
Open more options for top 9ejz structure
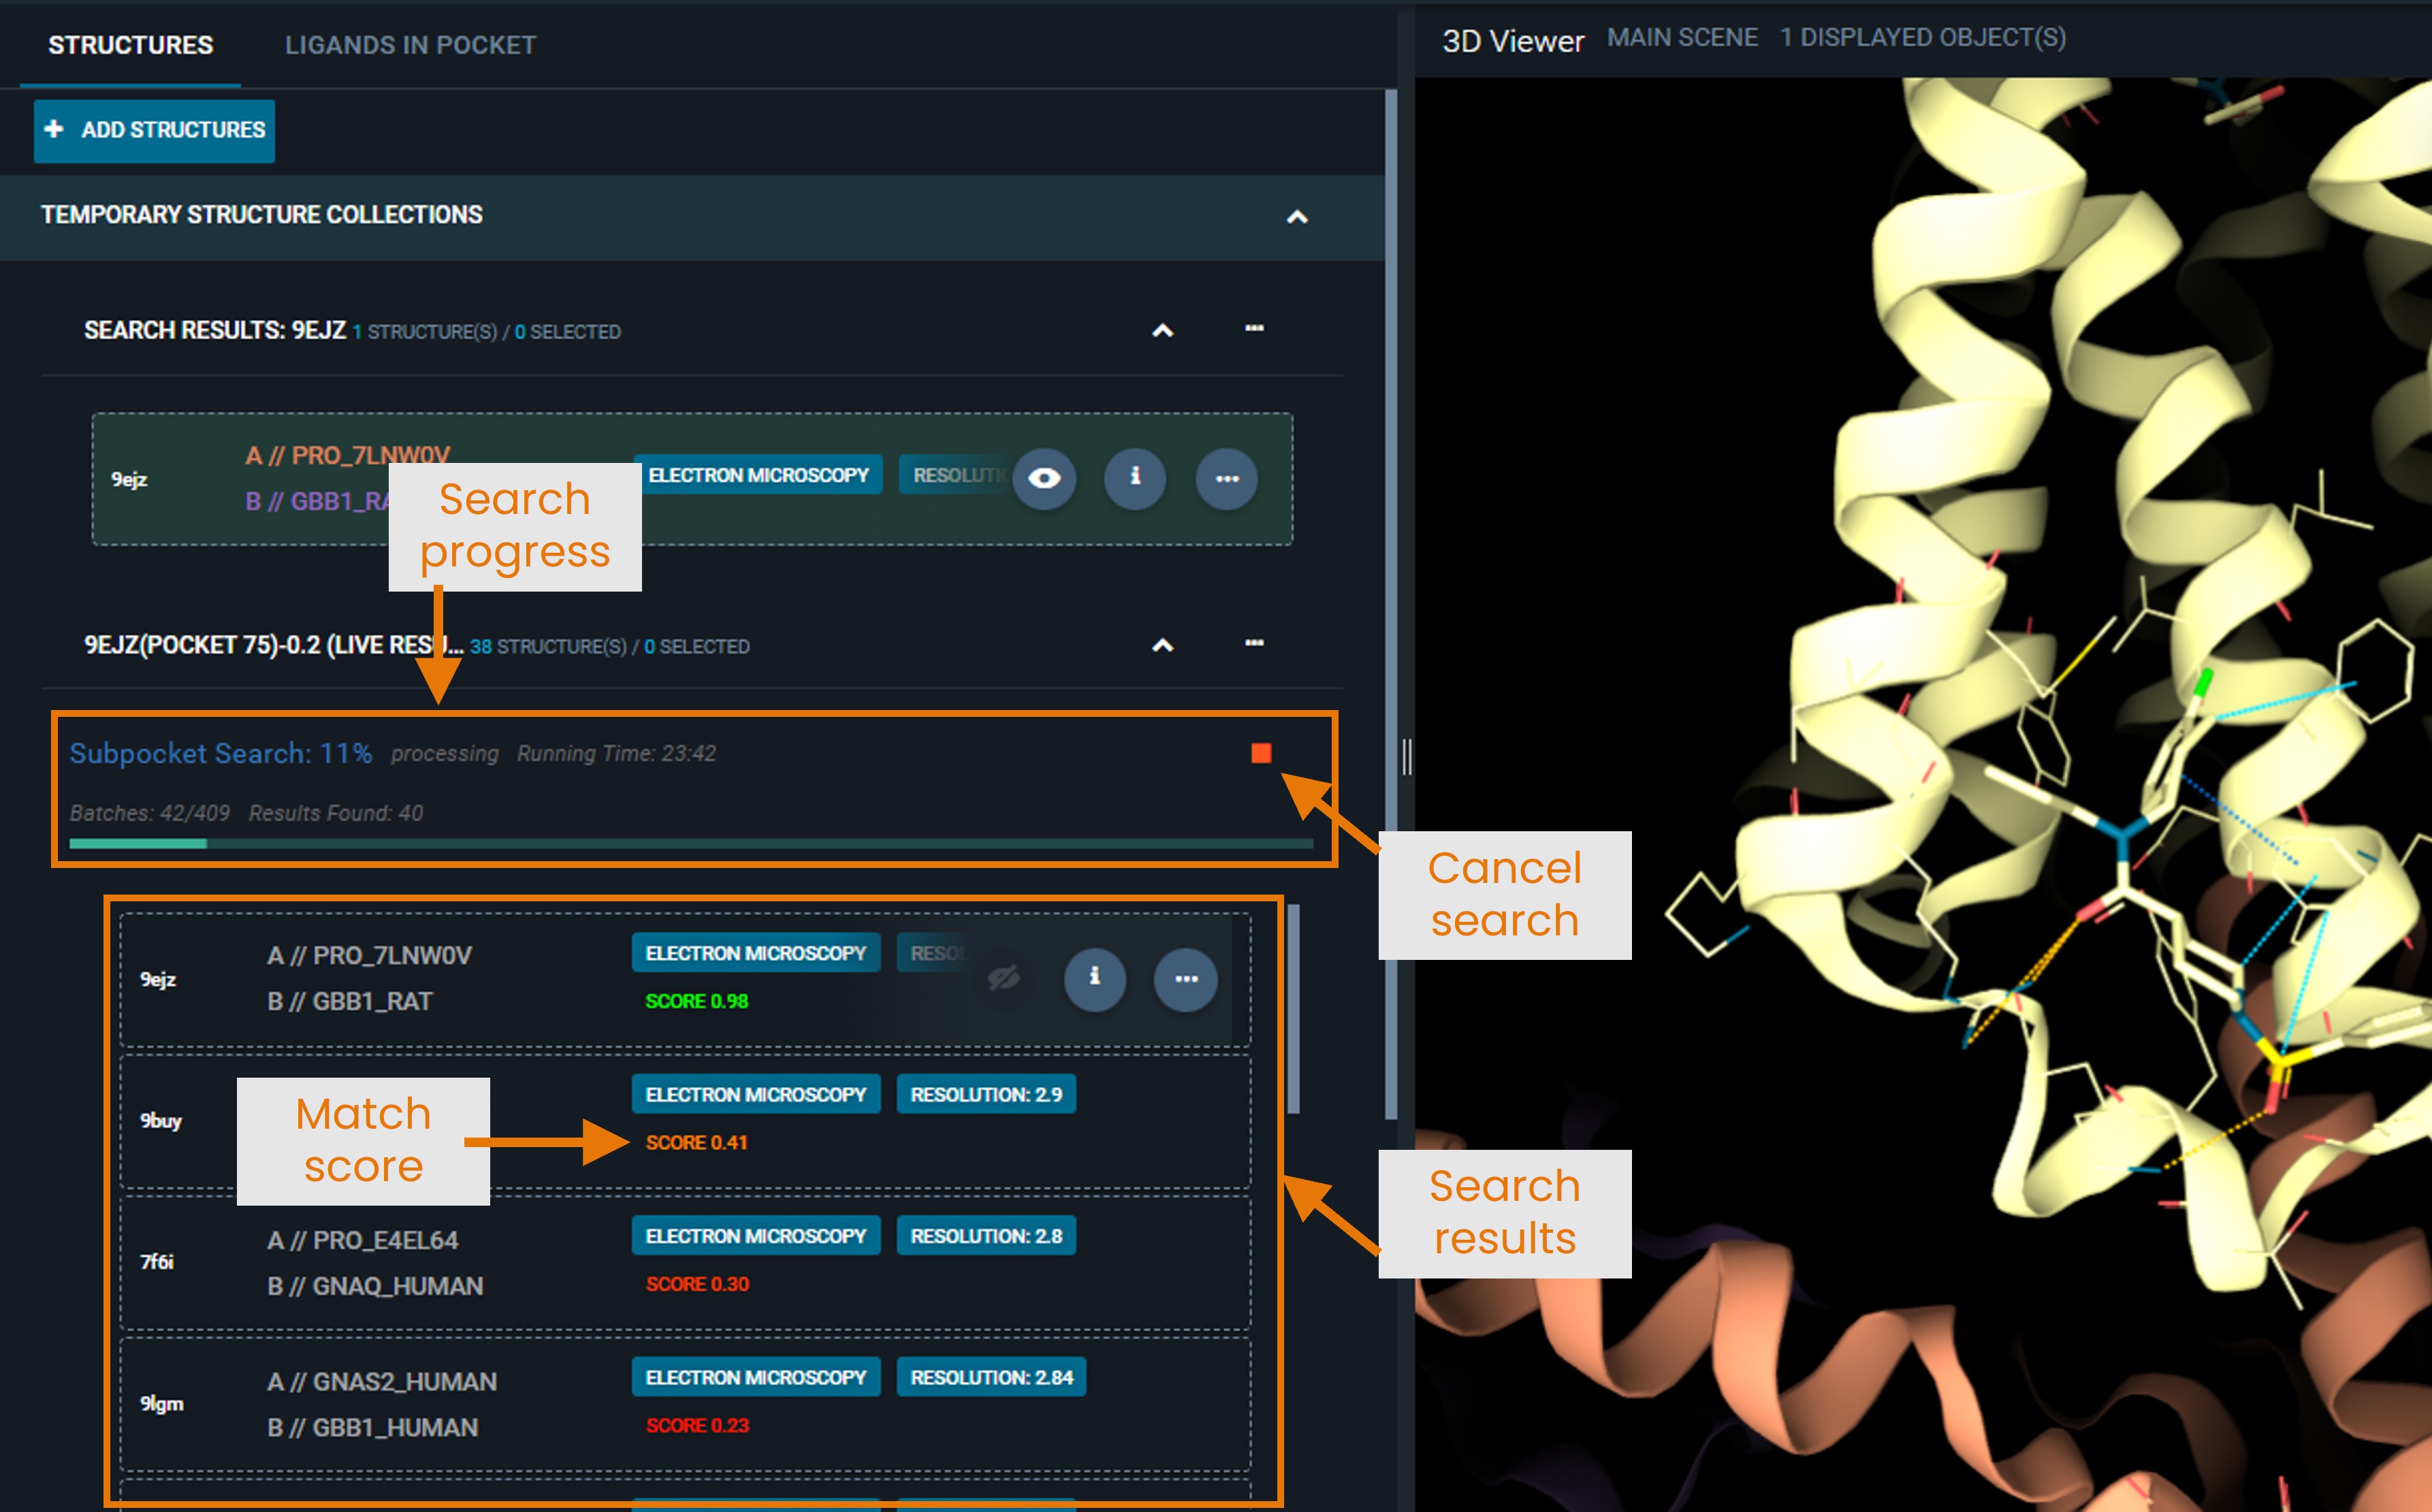click(x=1226, y=478)
